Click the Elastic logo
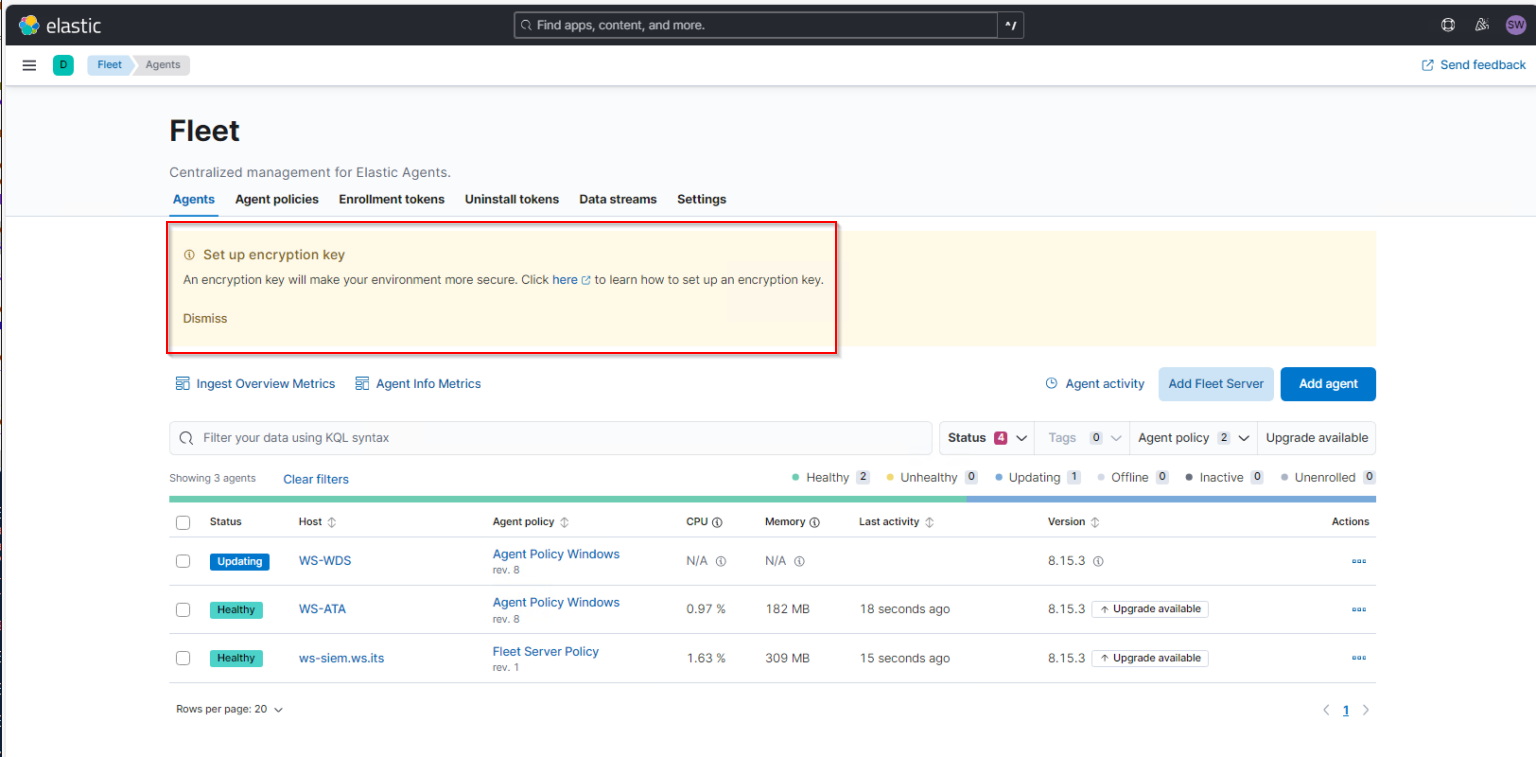This screenshot has width=1536, height=757. [59, 25]
